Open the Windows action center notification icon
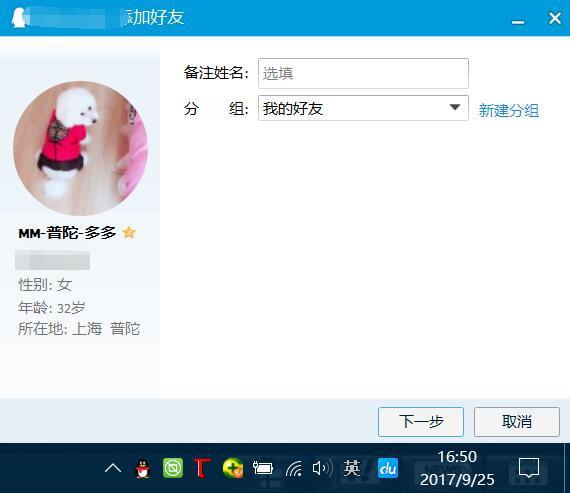This screenshot has height=493, width=570. [529, 468]
